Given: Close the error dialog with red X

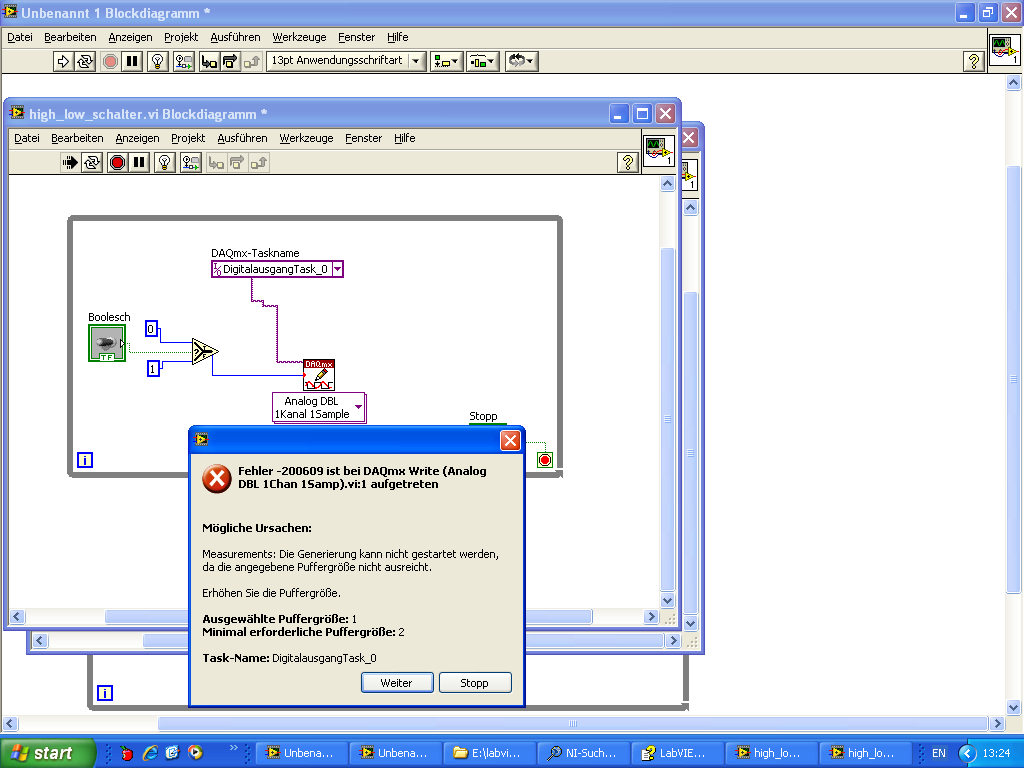Looking at the screenshot, I should pos(510,441).
